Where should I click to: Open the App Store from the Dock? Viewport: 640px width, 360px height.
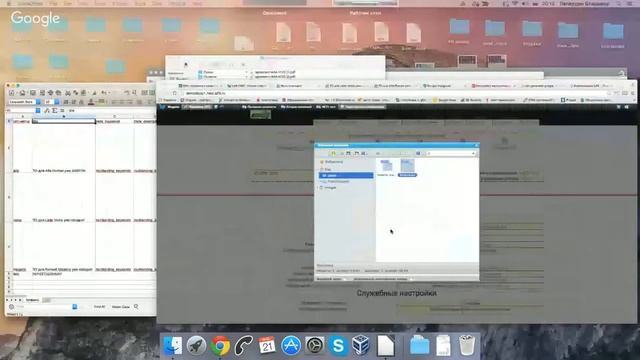[291, 346]
